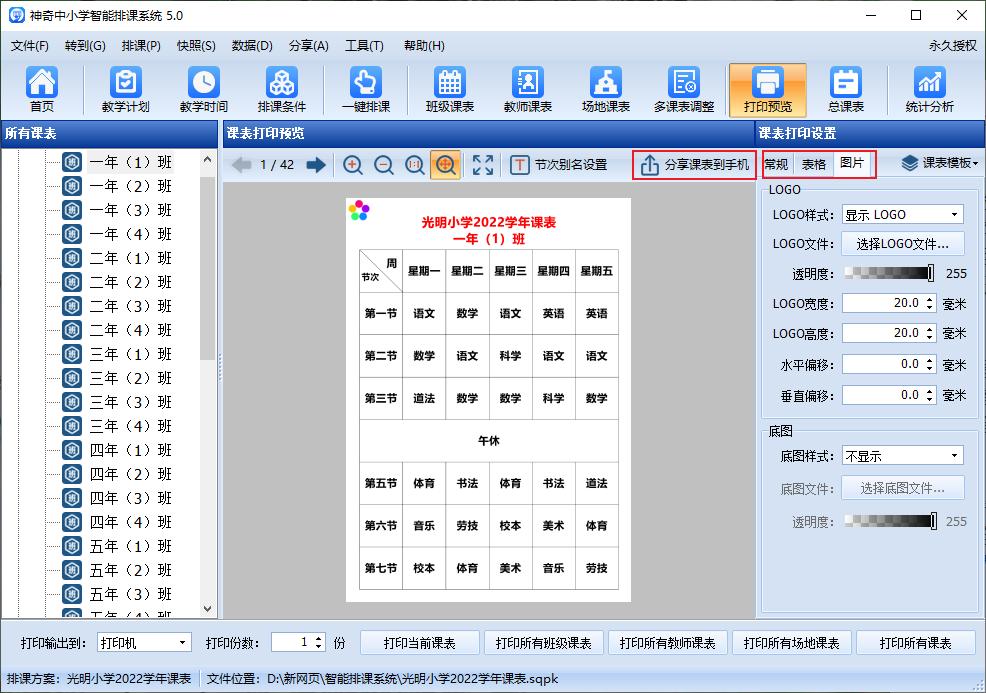The height and width of the screenshot is (693, 986).
Task: Go to next page with the right arrow
Action: pyautogui.click(x=318, y=166)
